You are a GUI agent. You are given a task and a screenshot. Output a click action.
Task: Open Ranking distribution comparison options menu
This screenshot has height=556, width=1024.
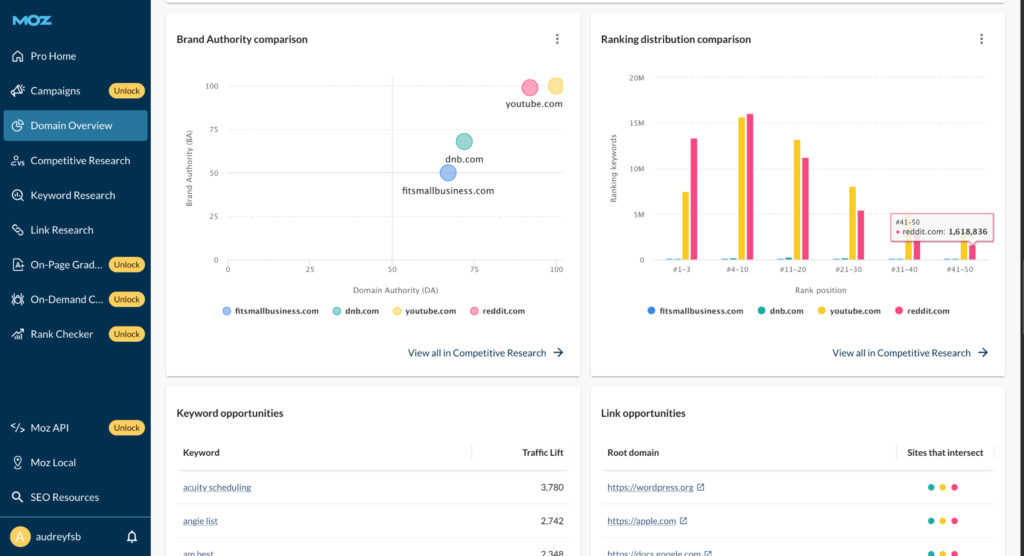981,39
